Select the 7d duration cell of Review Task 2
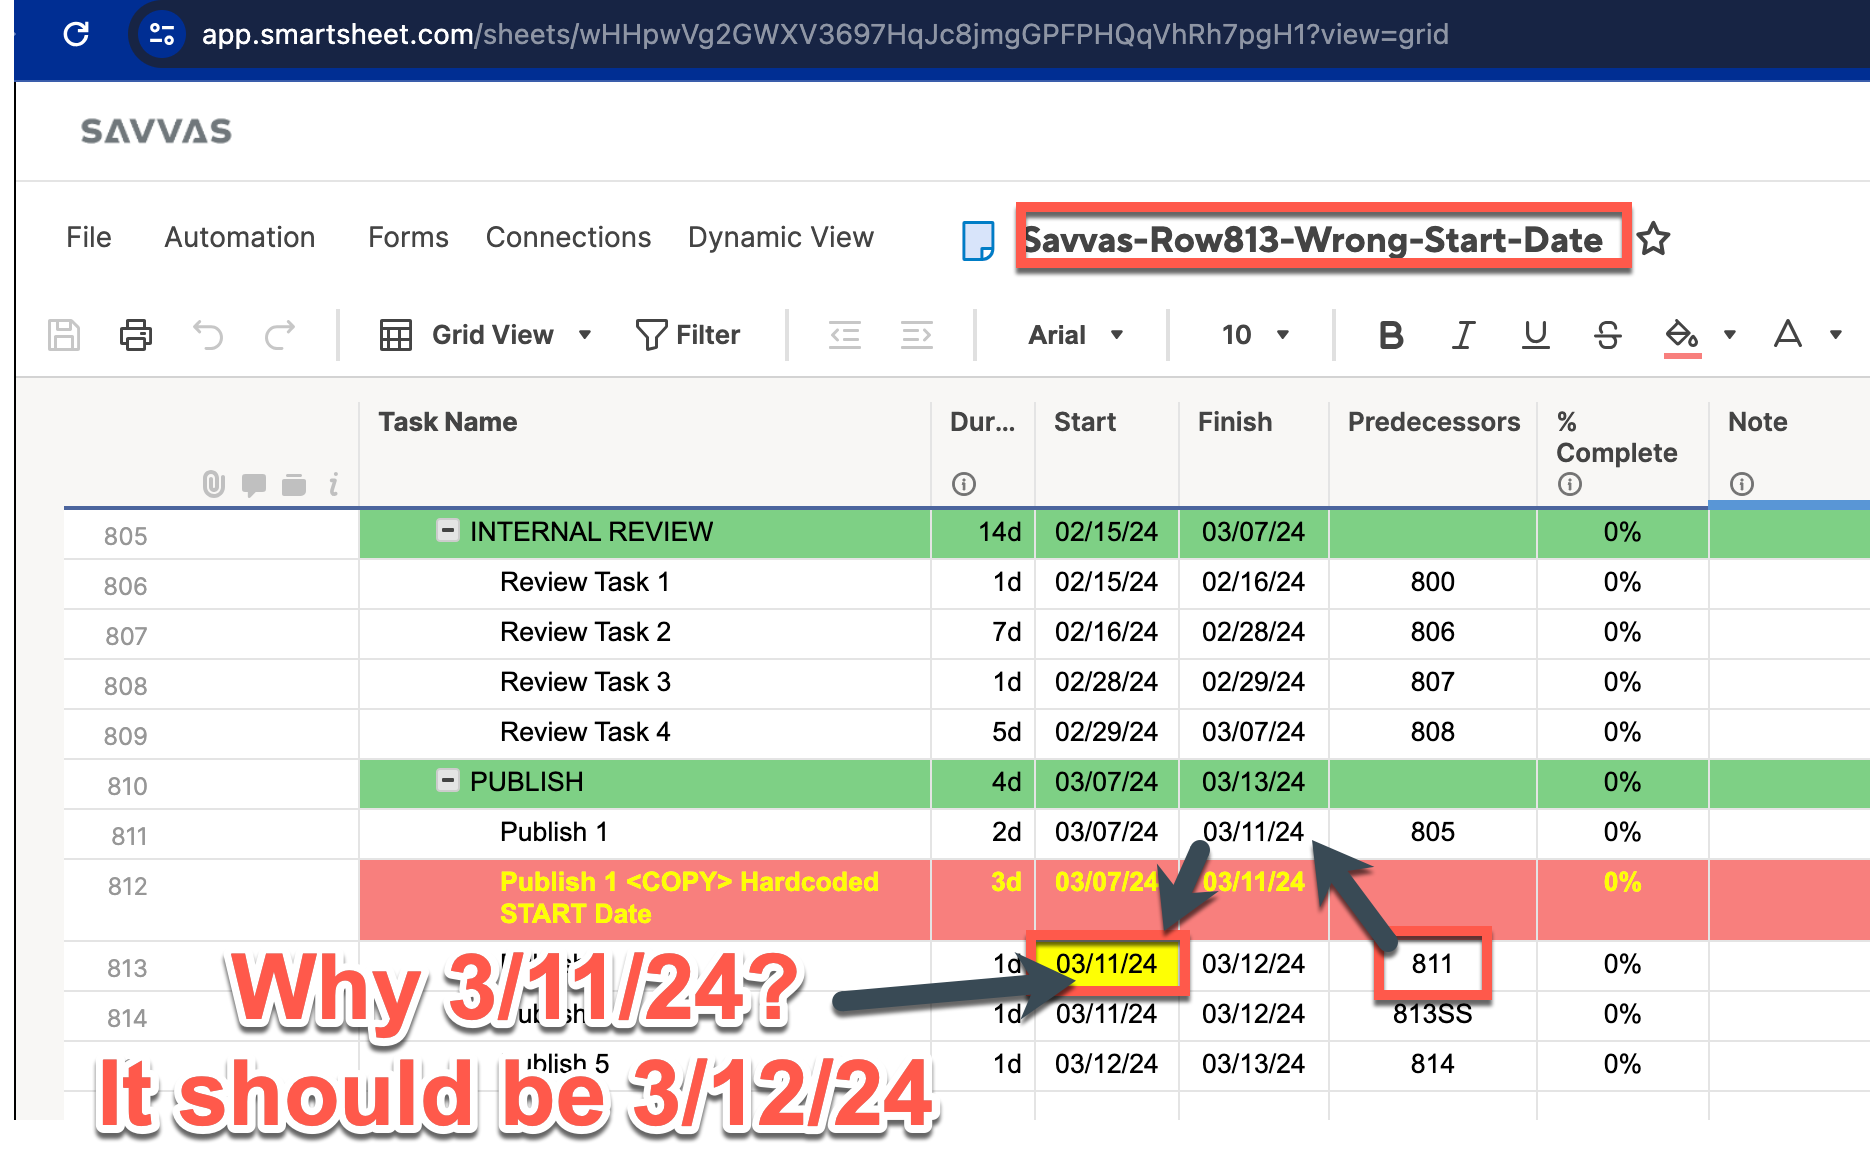This screenshot has height=1162, width=1870. click(983, 633)
